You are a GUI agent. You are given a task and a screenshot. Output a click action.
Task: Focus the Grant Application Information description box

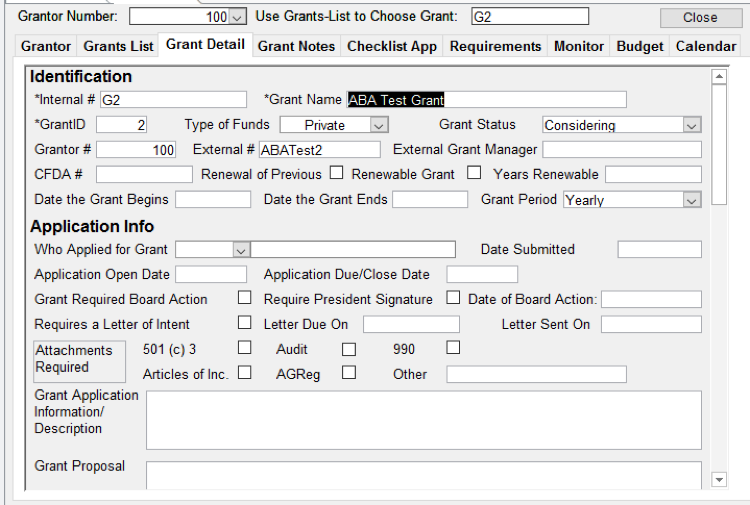(x=423, y=419)
